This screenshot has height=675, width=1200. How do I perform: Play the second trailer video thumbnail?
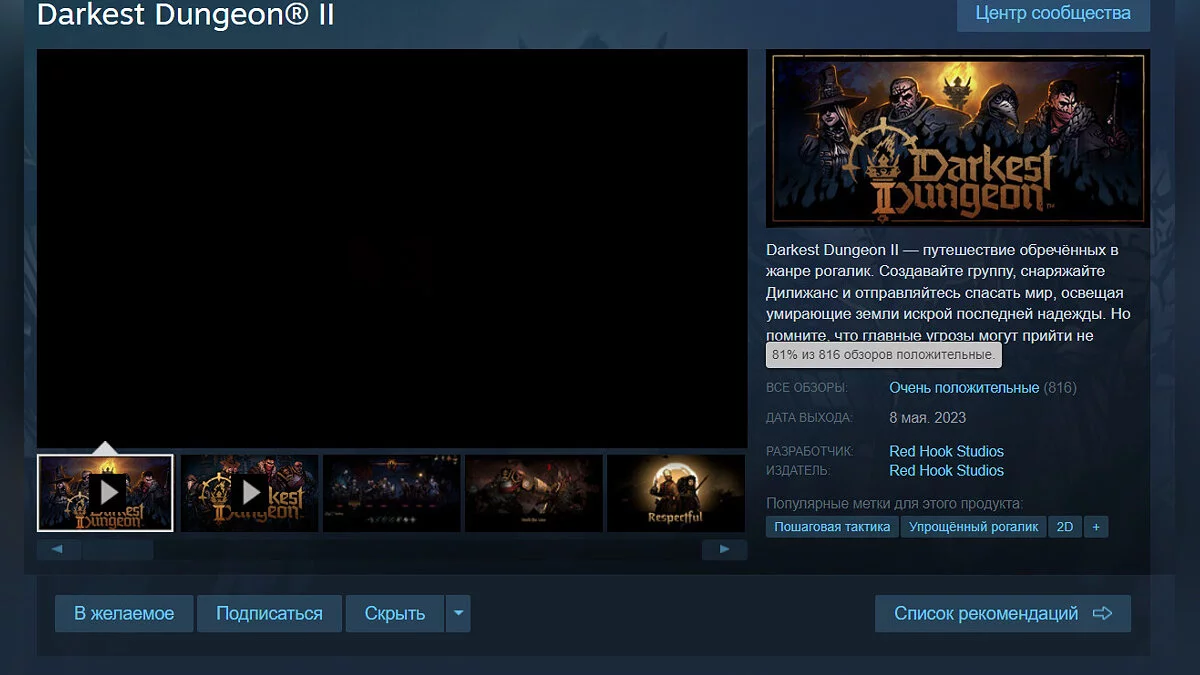click(249, 492)
